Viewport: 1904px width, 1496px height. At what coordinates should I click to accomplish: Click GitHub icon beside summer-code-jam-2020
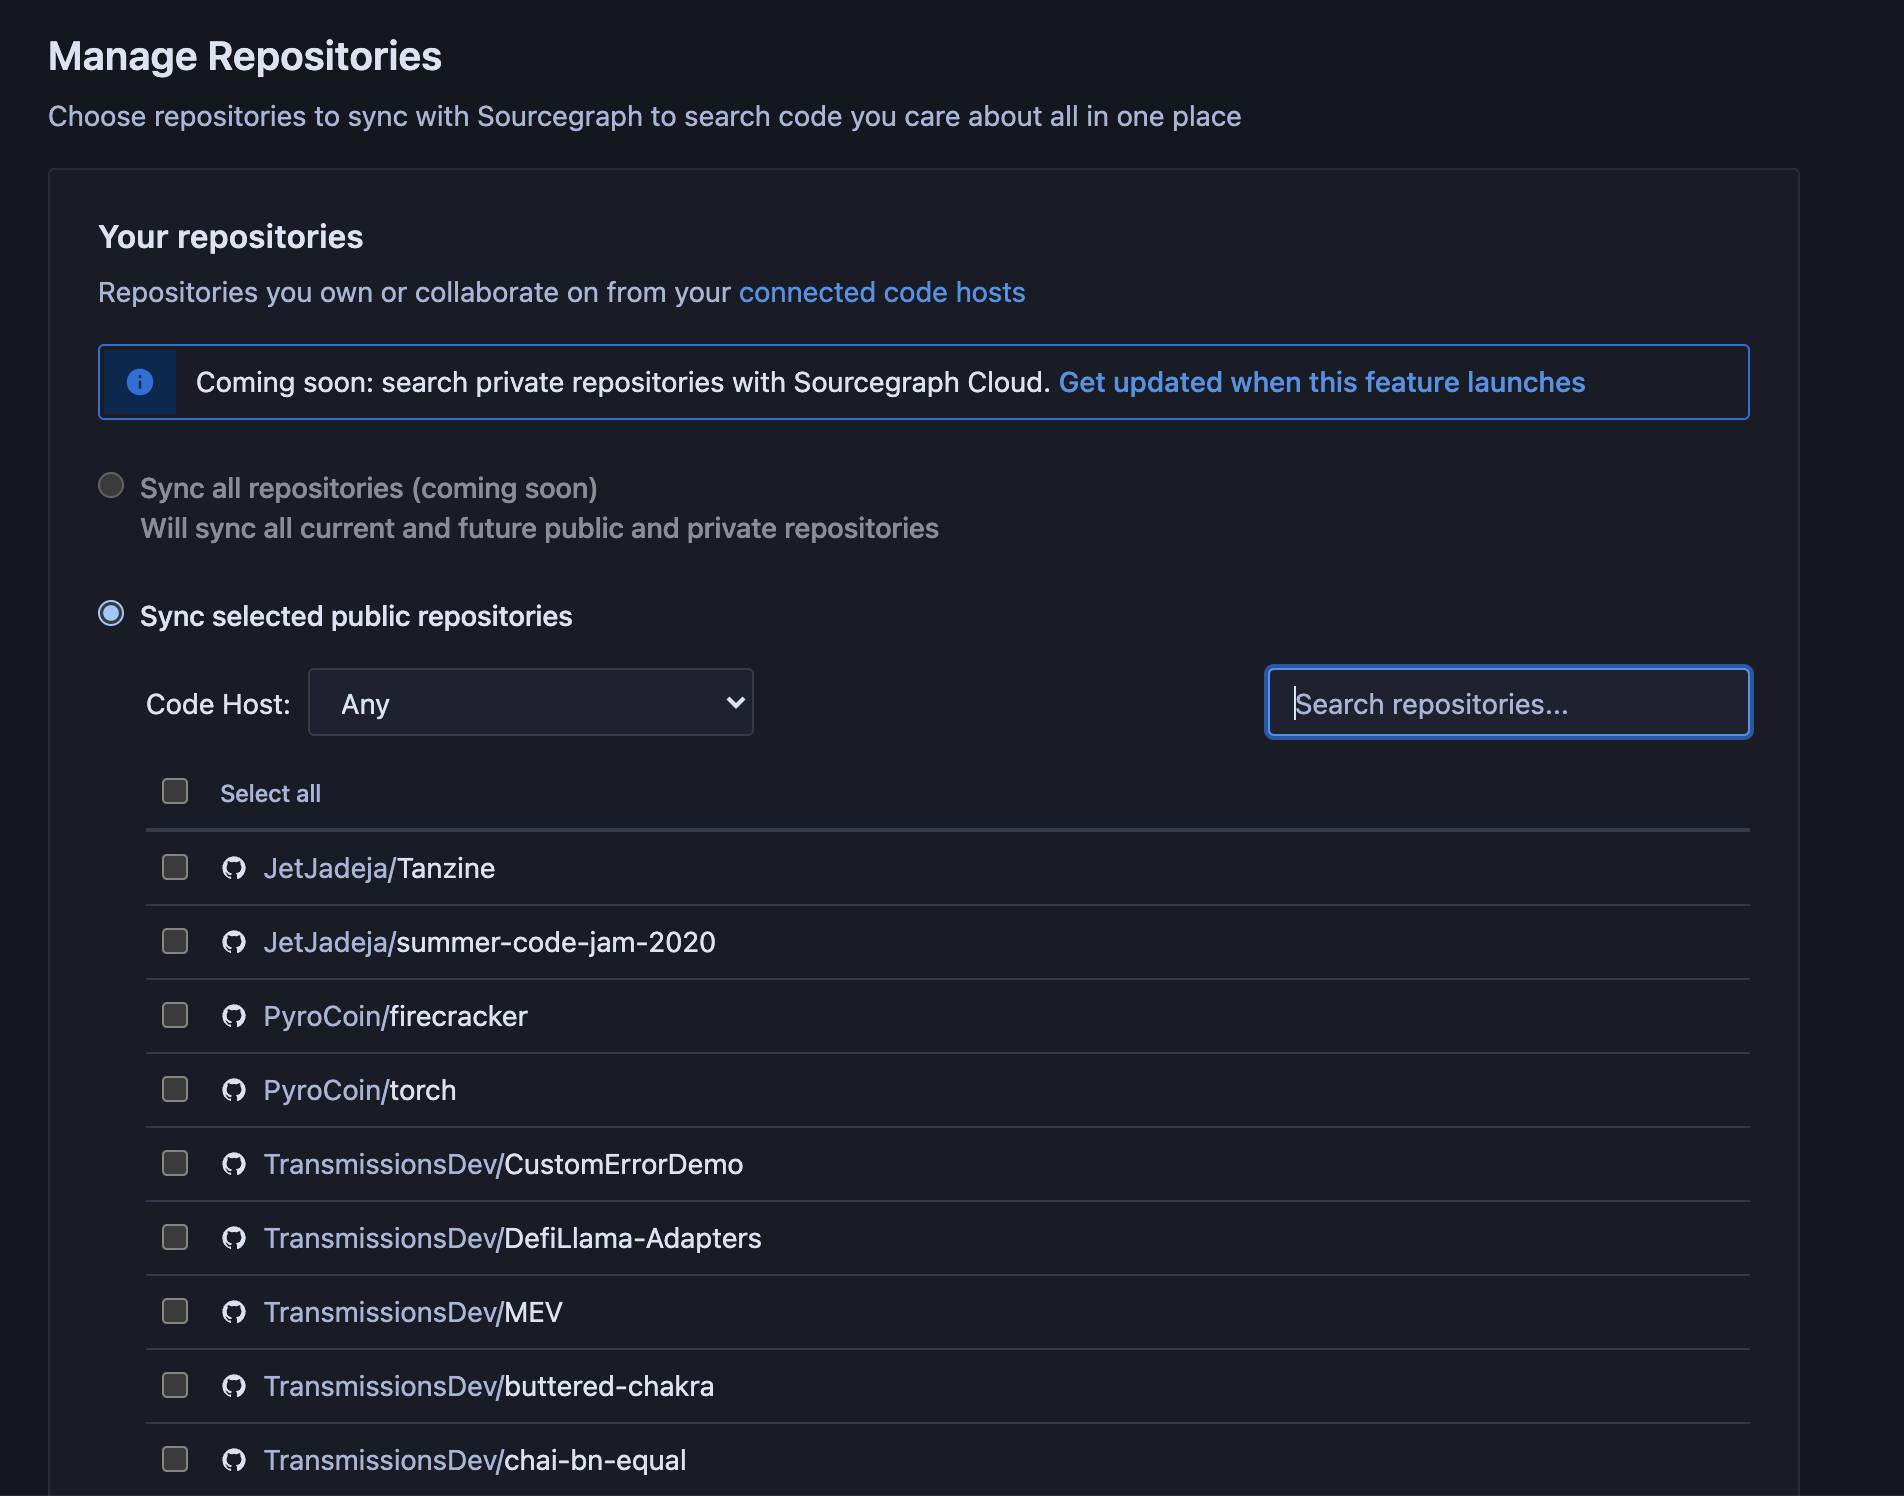(234, 942)
